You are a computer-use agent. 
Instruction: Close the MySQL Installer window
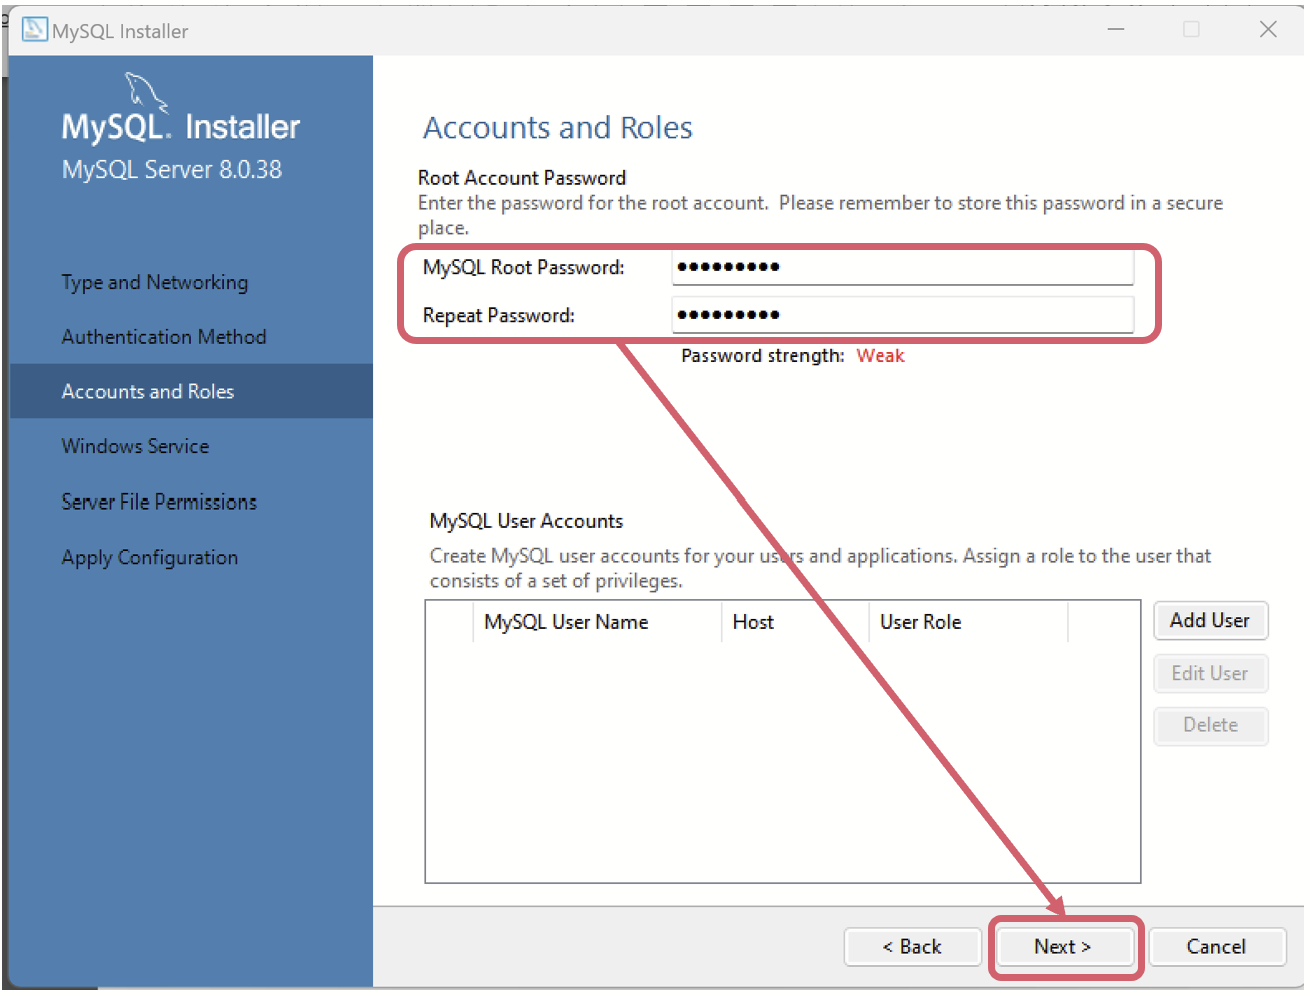pos(1268,30)
